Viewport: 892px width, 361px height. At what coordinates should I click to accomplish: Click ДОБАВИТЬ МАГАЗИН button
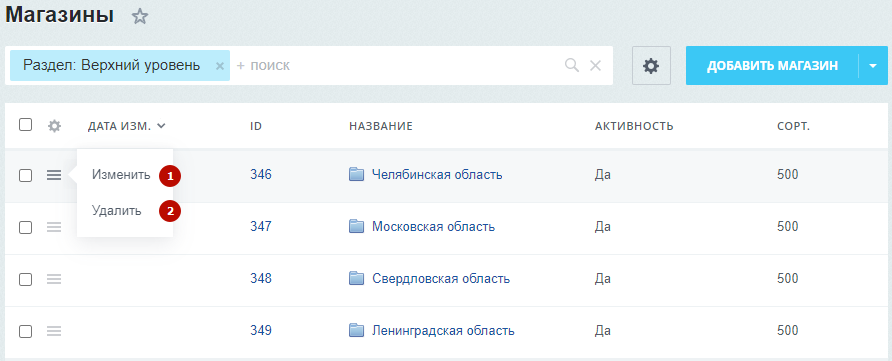click(x=772, y=66)
